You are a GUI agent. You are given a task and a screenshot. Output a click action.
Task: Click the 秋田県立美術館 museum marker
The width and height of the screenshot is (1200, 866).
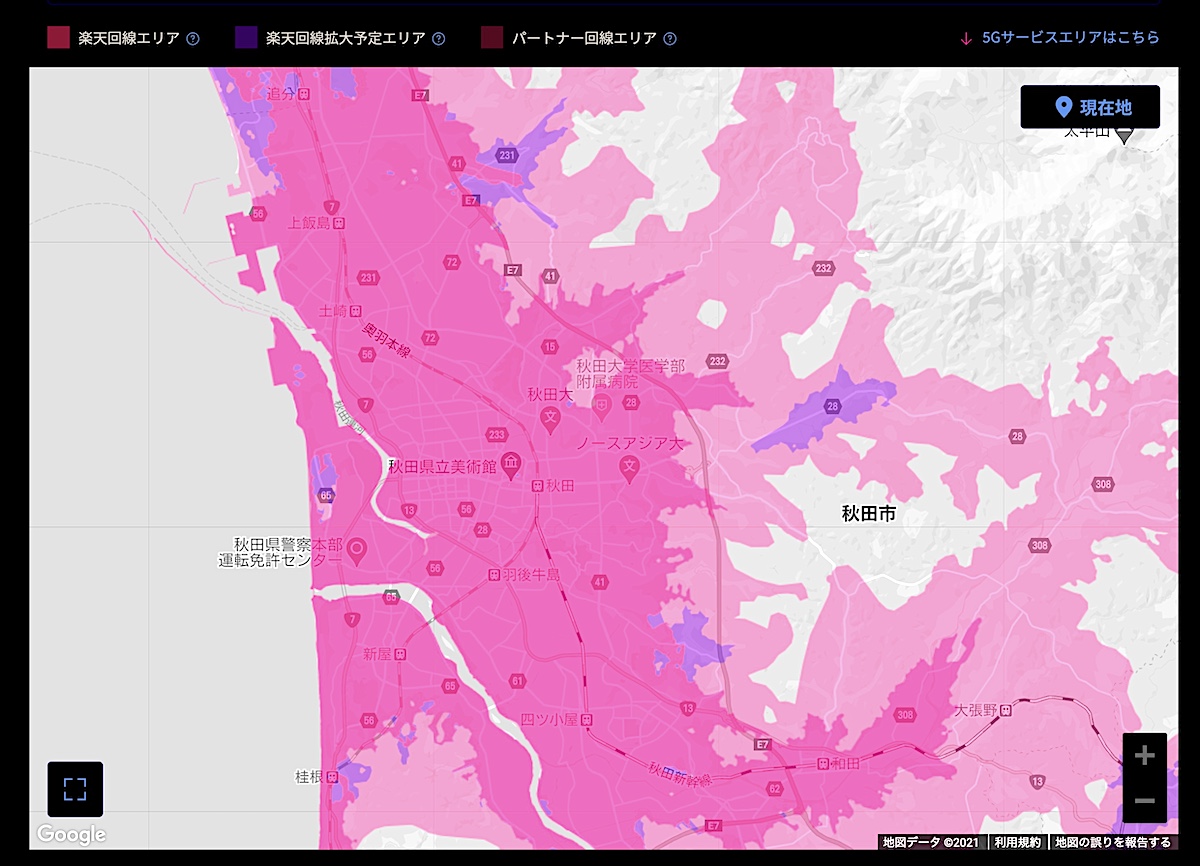(x=512, y=464)
